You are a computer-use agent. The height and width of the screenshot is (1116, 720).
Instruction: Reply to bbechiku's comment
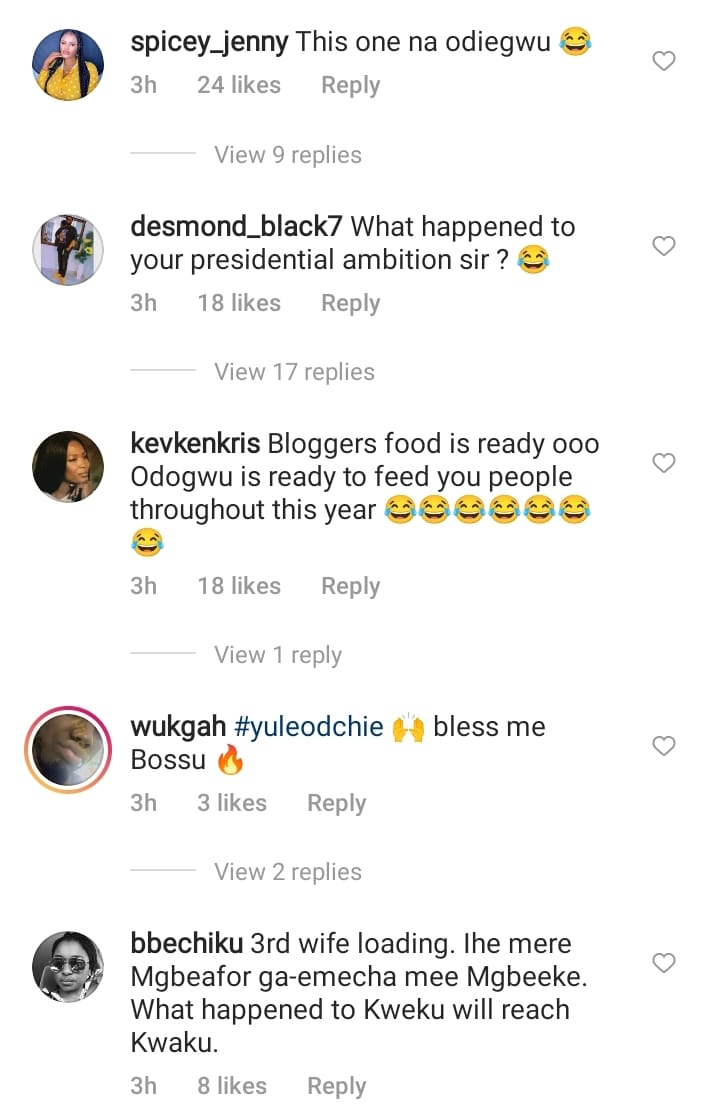point(336,1086)
